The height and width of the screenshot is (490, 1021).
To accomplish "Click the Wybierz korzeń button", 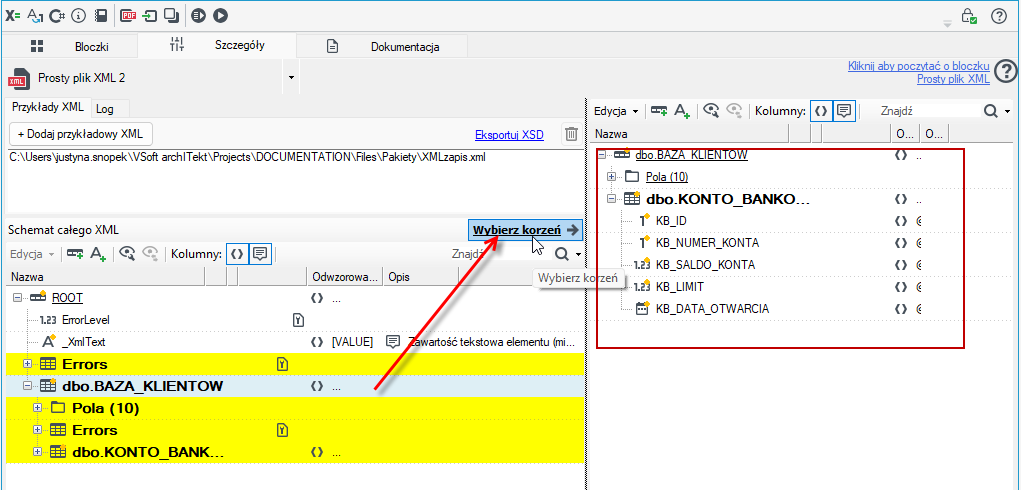I will coord(525,230).
